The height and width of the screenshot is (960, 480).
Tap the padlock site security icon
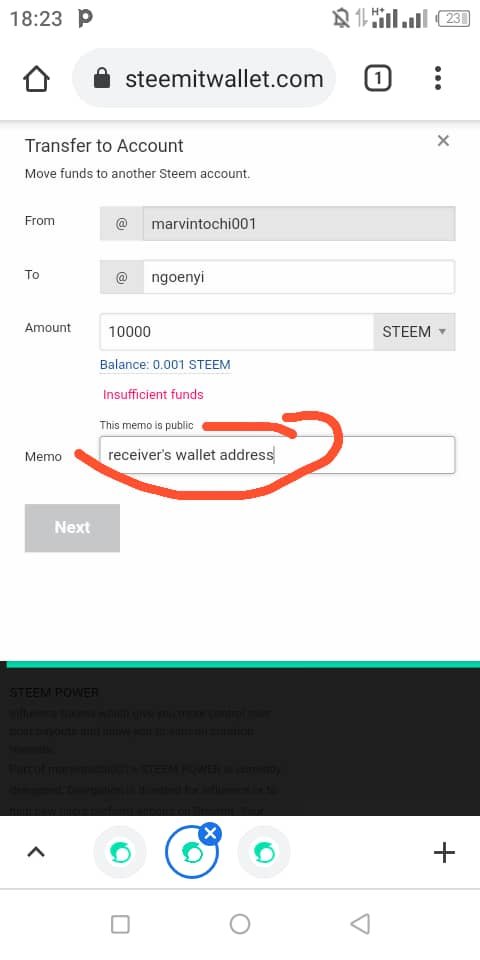pyautogui.click(x=102, y=79)
